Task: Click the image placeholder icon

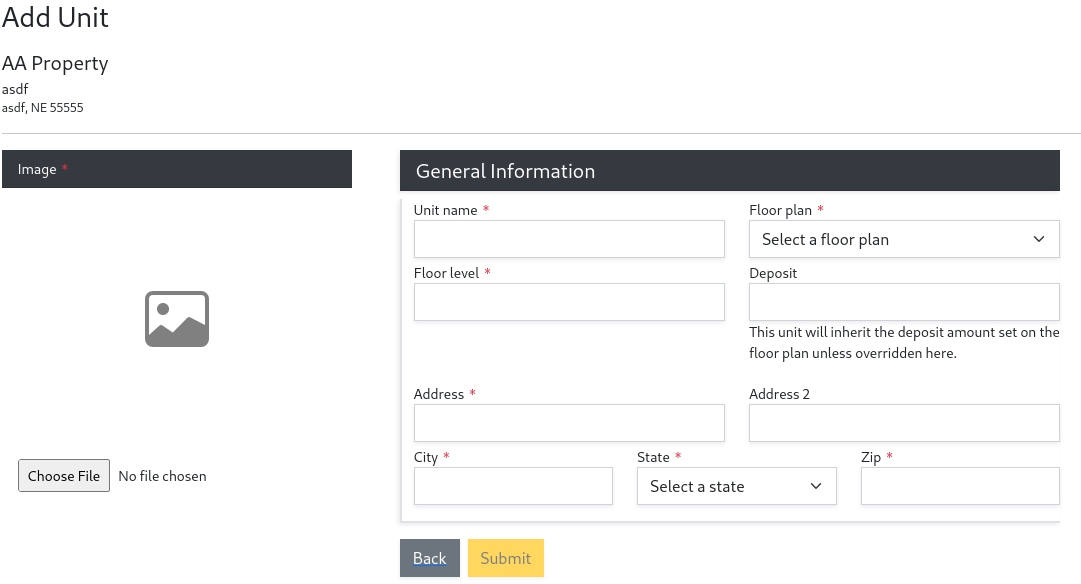Action: coord(177,319)
